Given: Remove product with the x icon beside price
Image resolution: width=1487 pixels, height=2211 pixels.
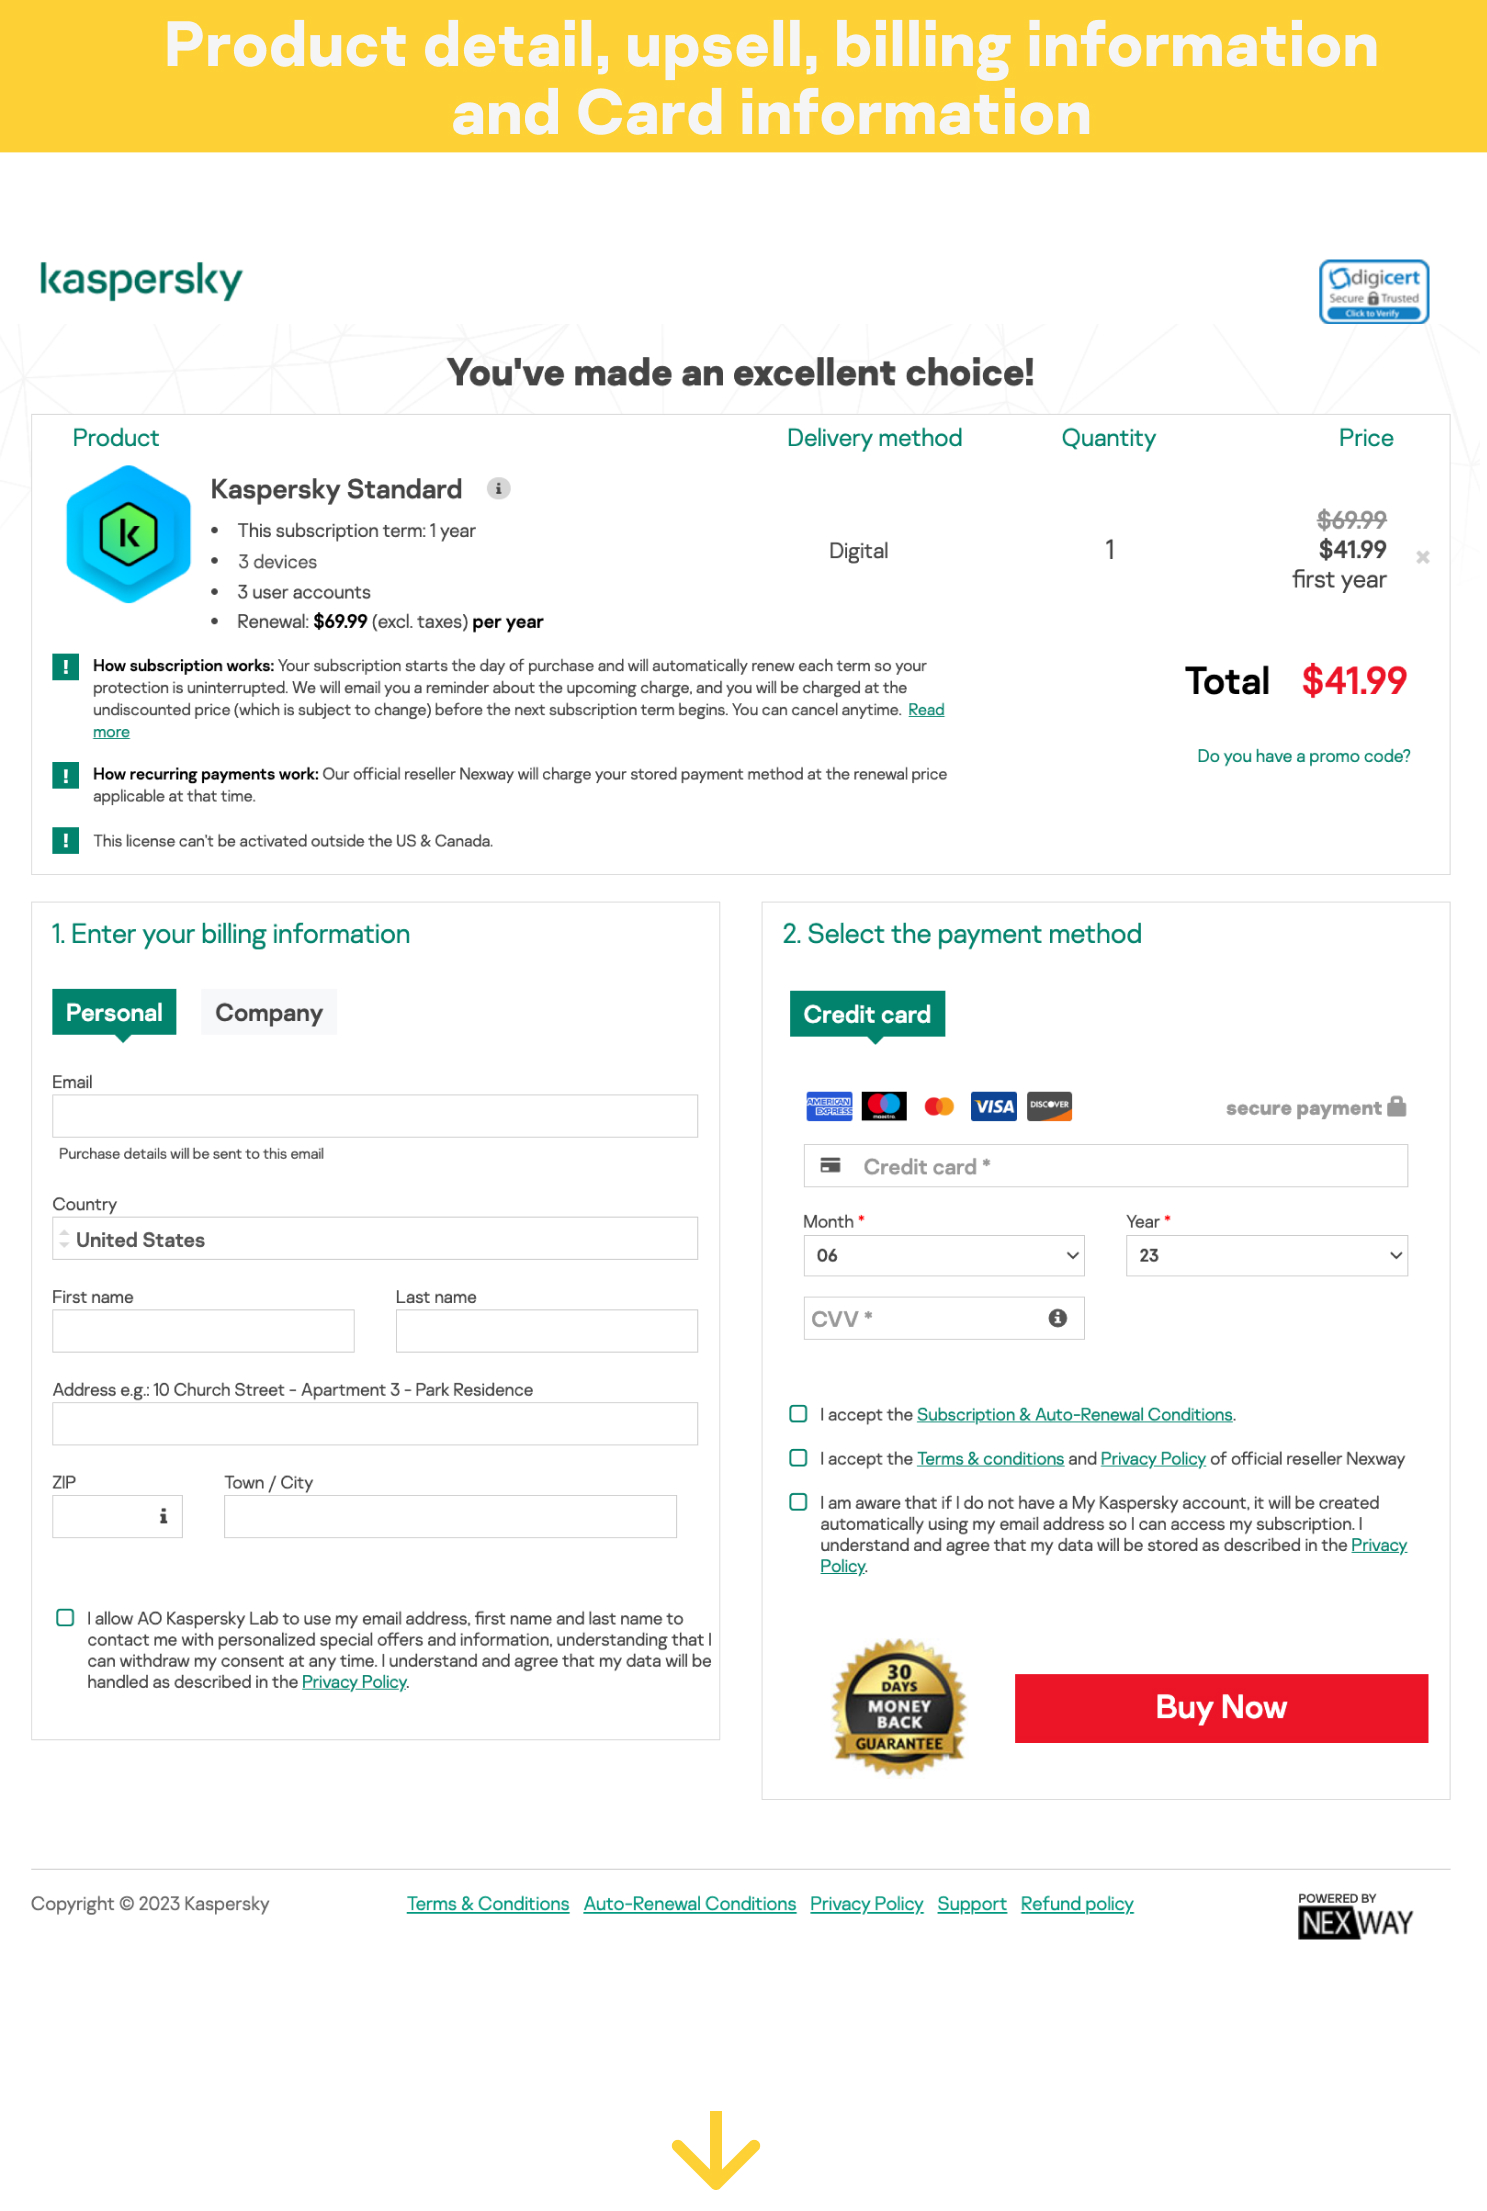Looking at the screenshot, I should (1422, 557).
